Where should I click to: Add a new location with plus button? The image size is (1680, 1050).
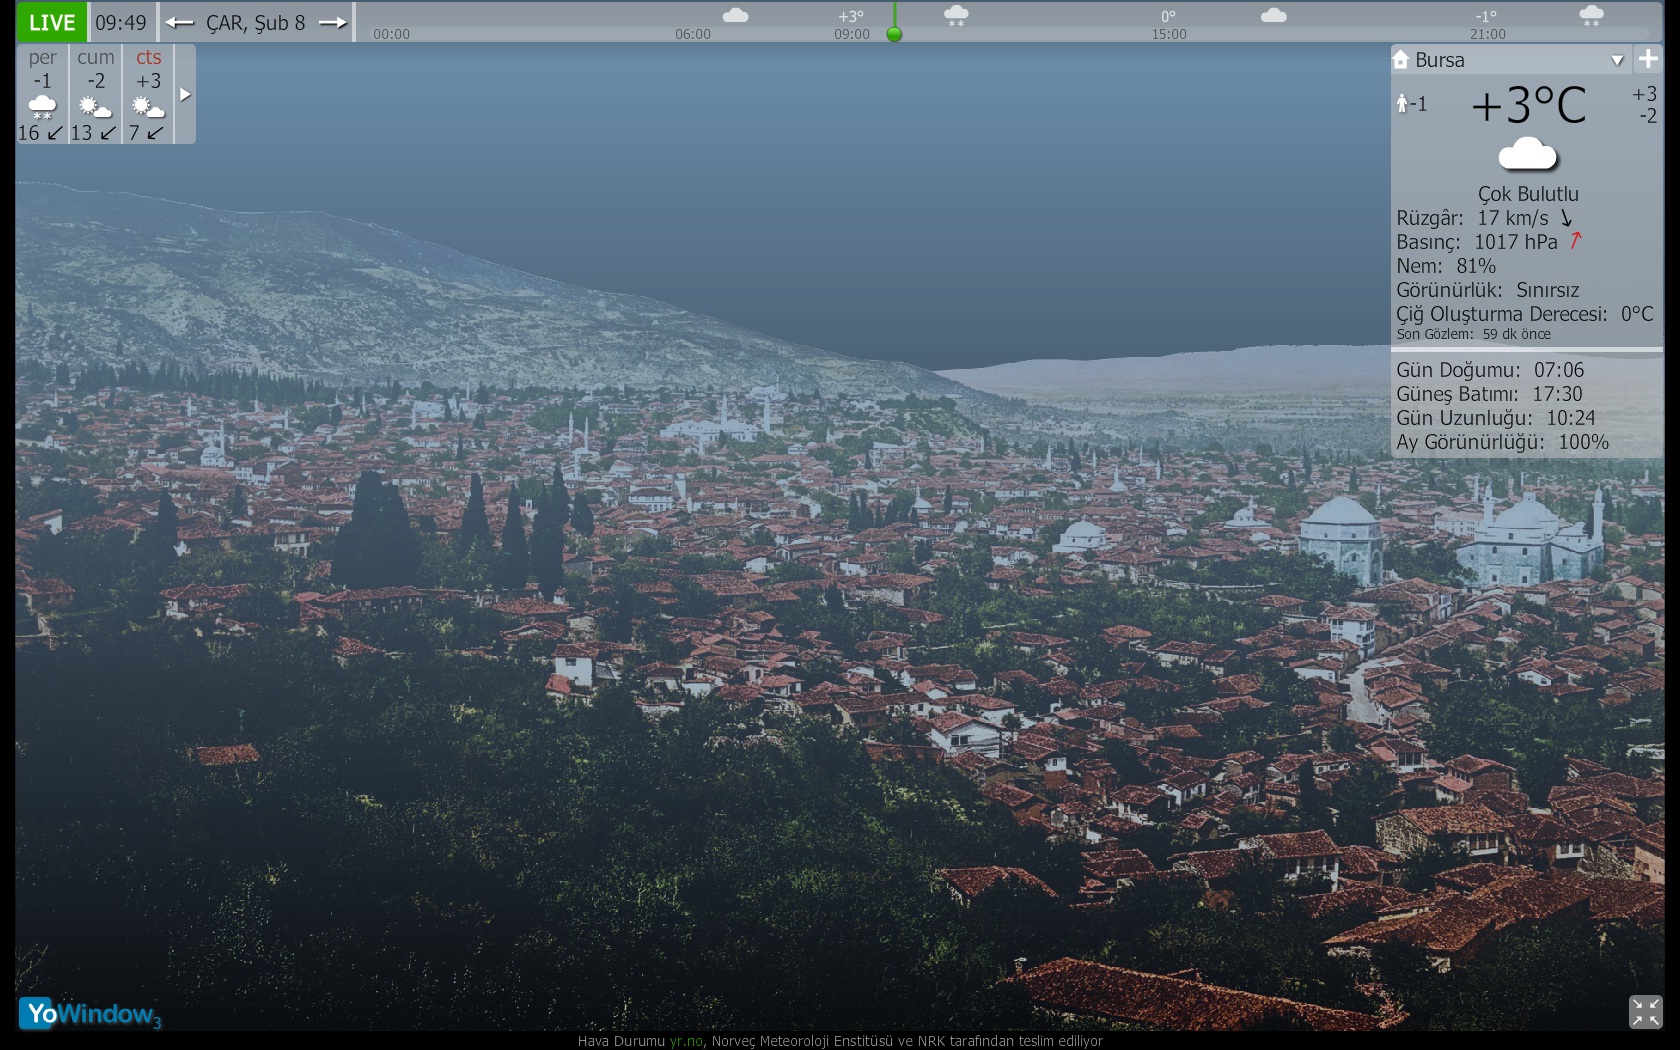pos(1648,59)
